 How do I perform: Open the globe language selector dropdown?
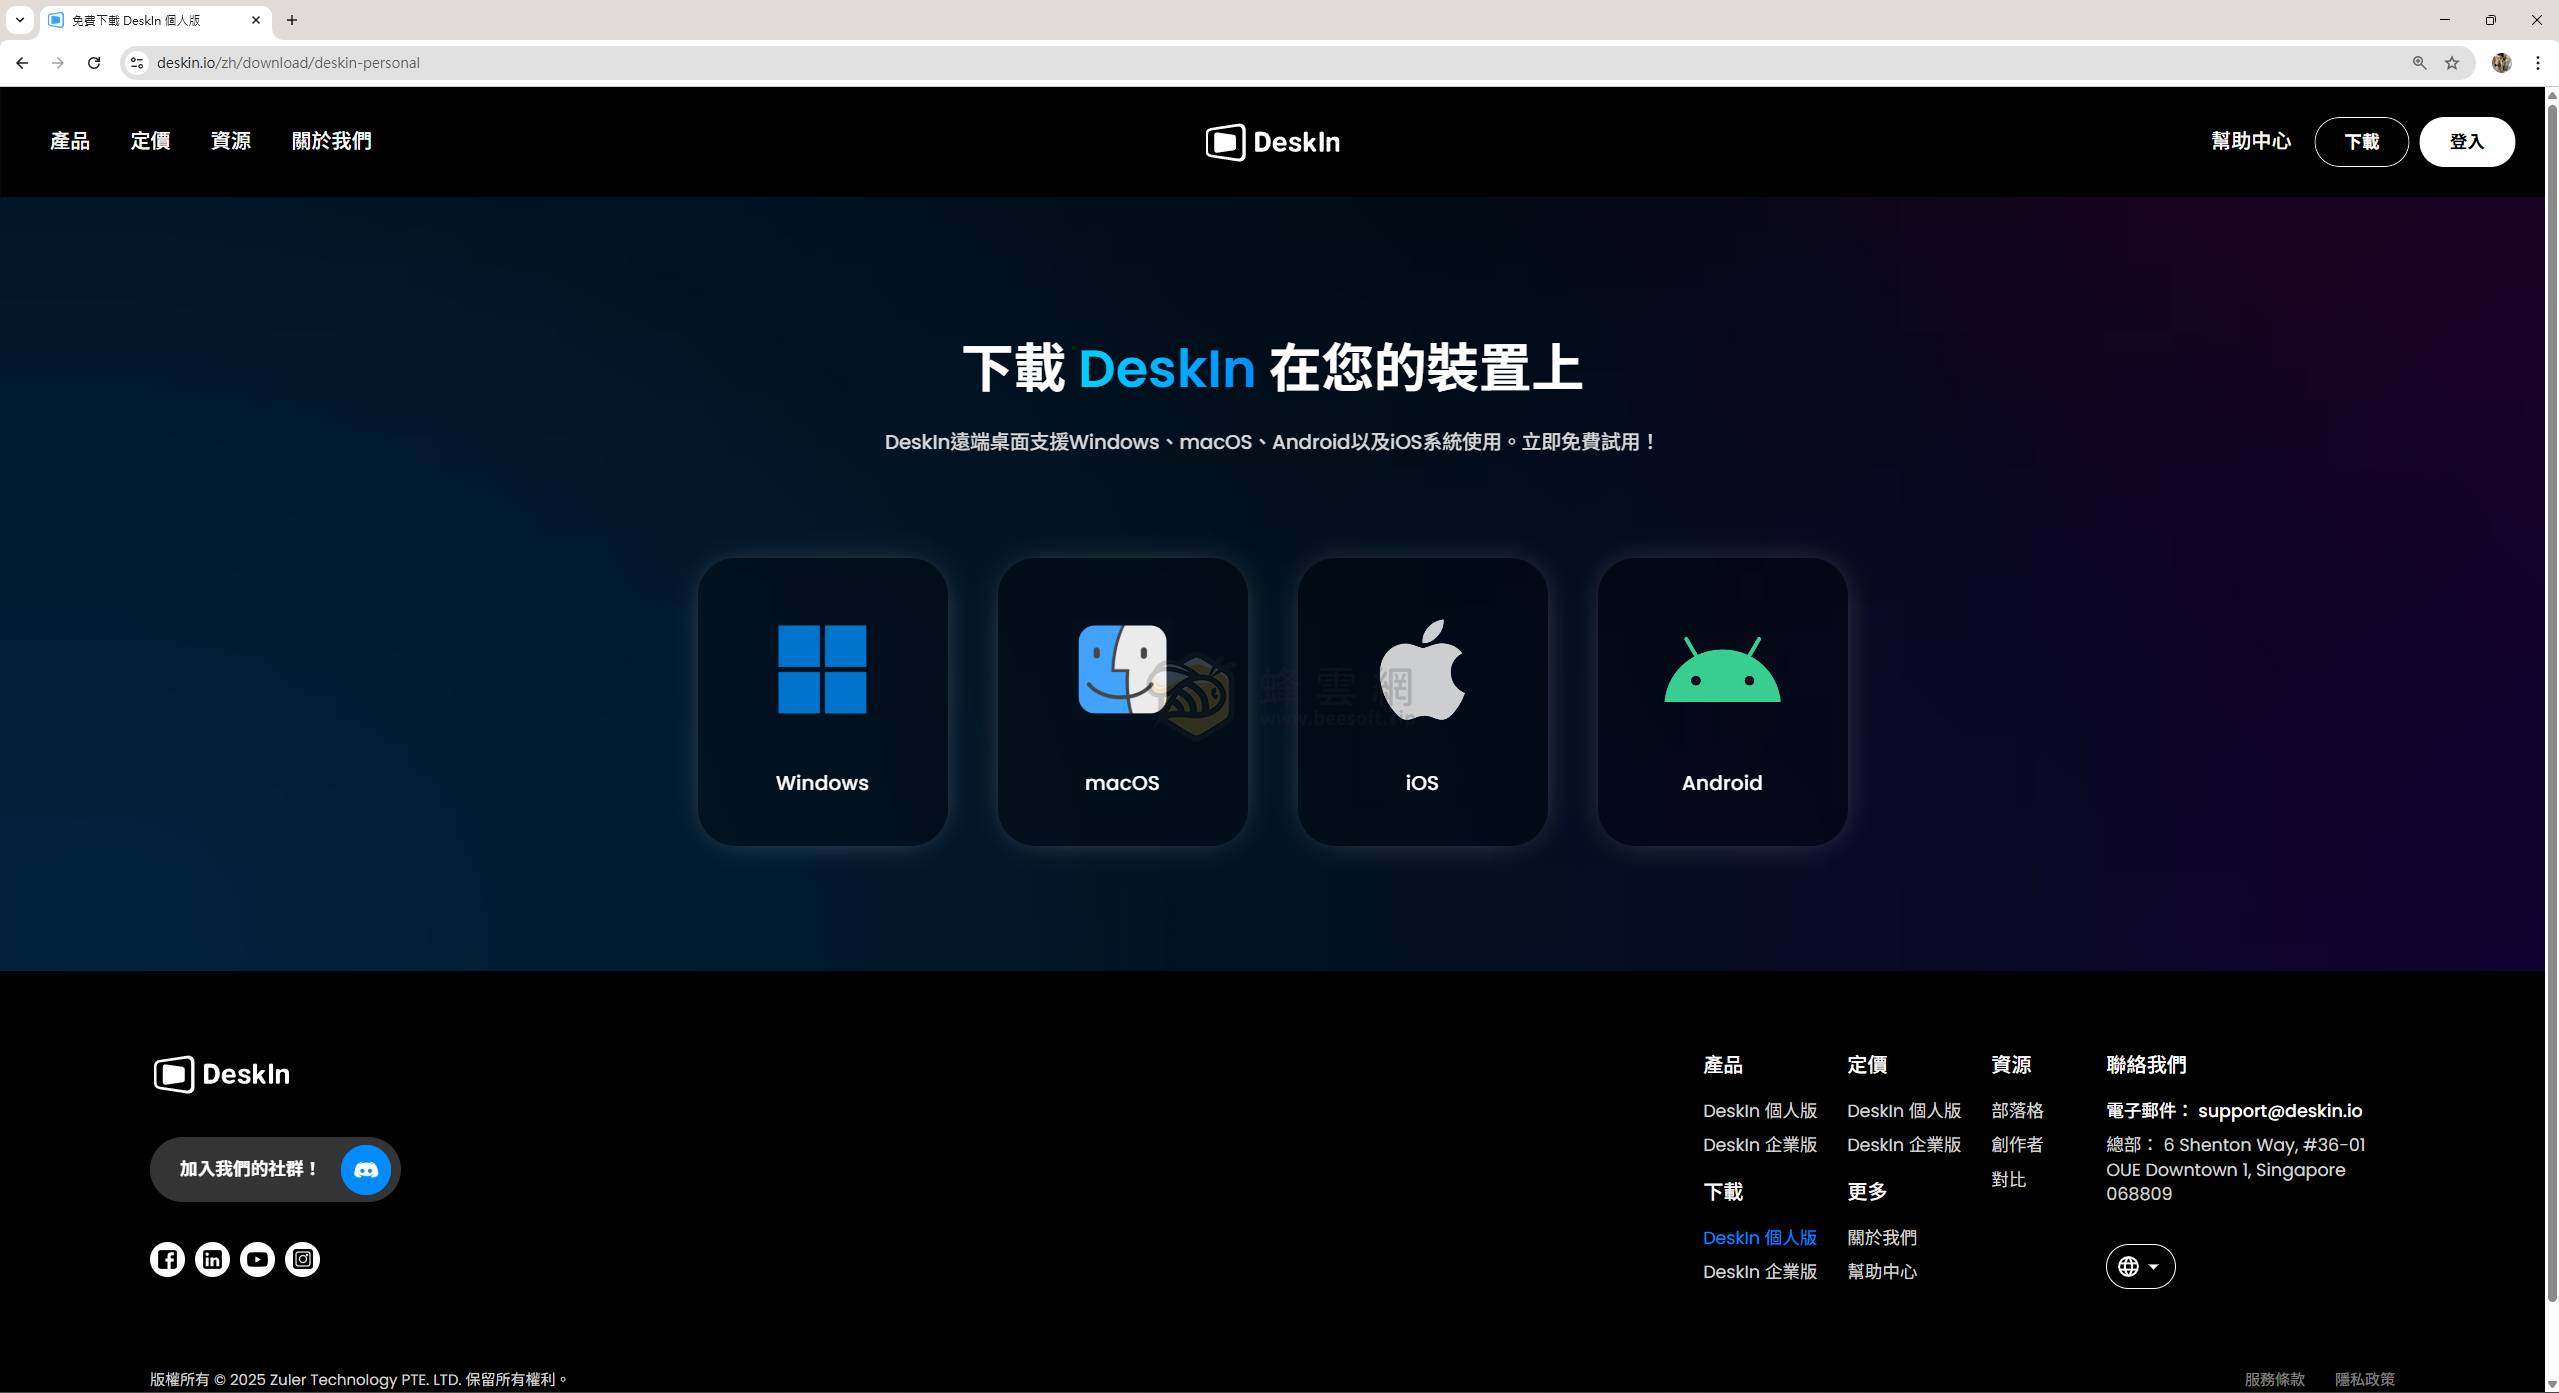tap(2140, 1266)
